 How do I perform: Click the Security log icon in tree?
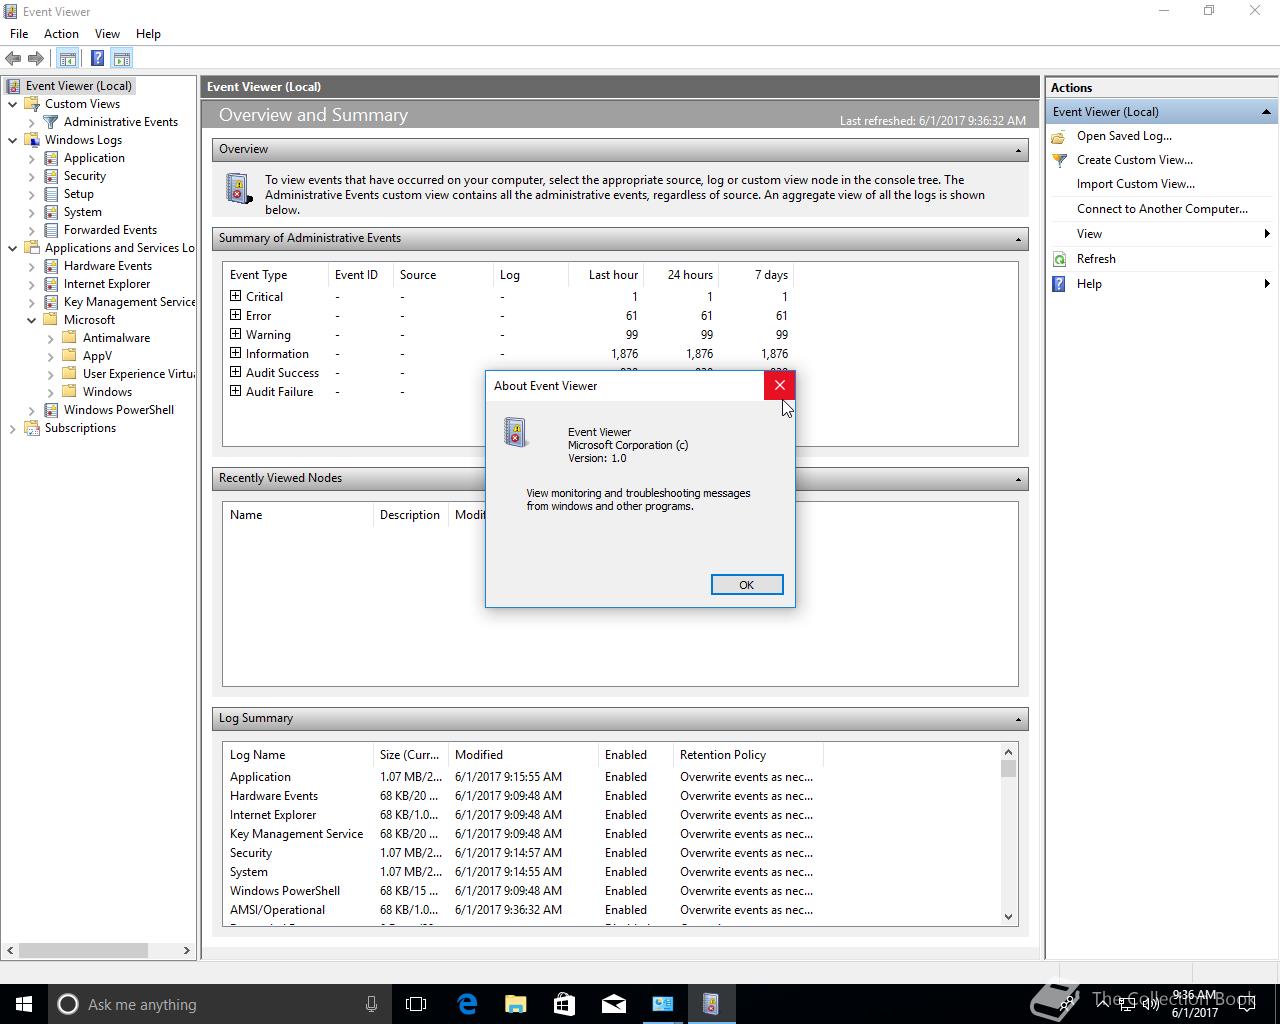click(51, 176)
